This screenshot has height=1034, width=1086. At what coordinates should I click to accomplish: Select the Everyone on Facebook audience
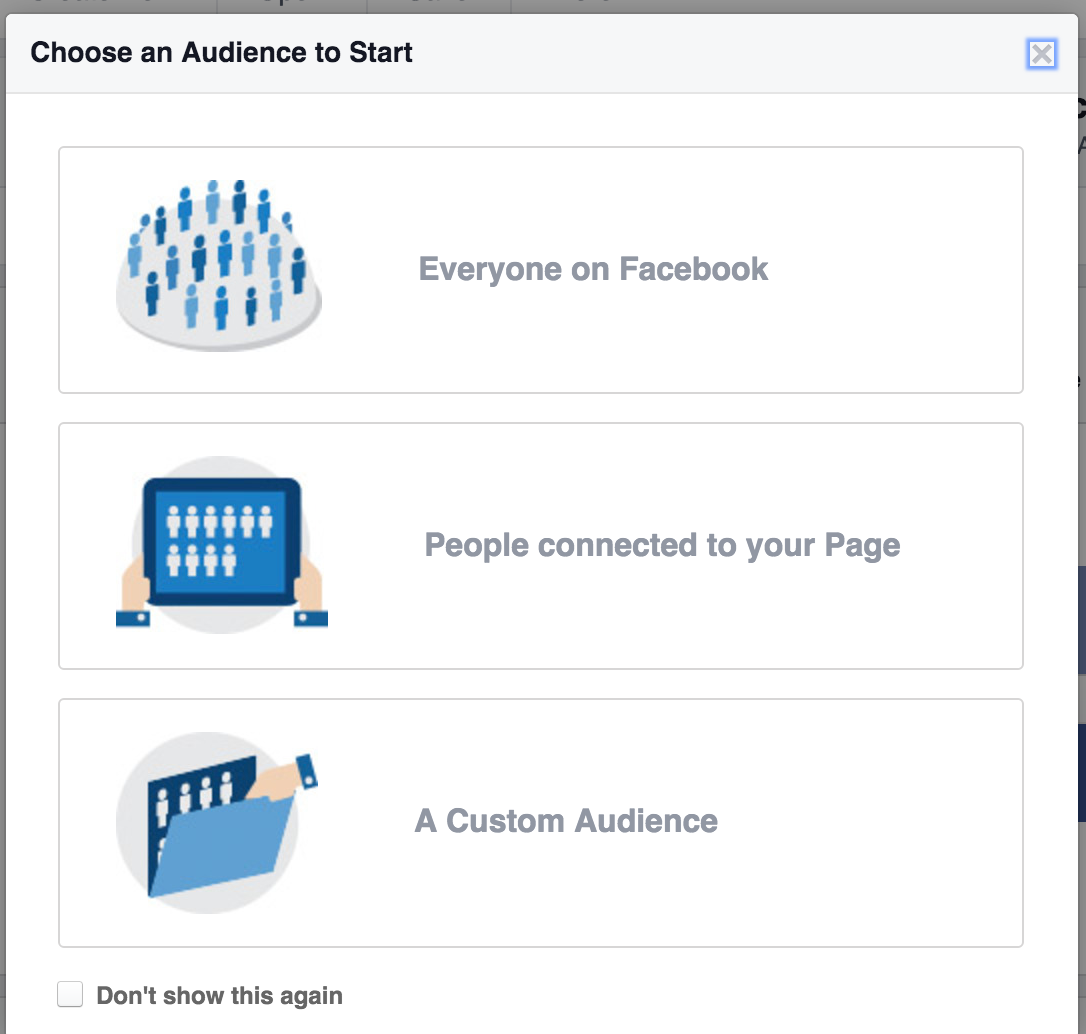point(540,269)
